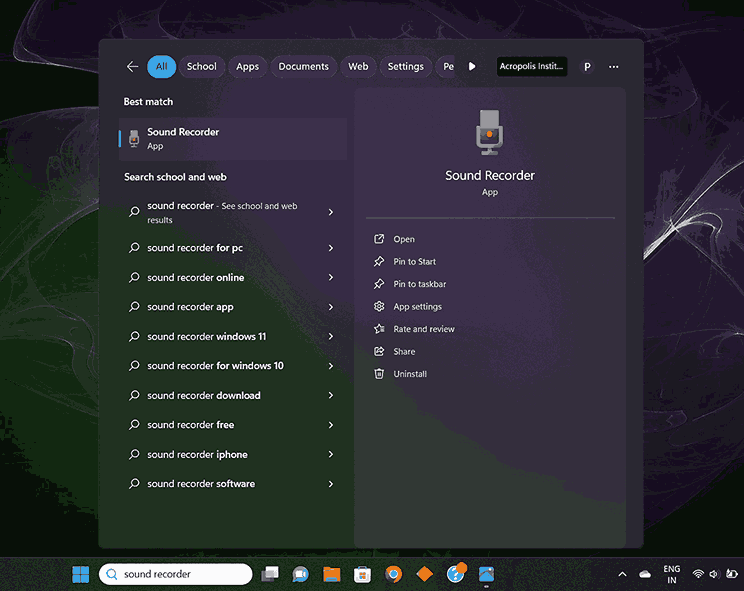The width and height of the screenshot is (744, 591).
Task: Expand chevron beside 'sound recorder iphone'
Action: coord(331,454)
